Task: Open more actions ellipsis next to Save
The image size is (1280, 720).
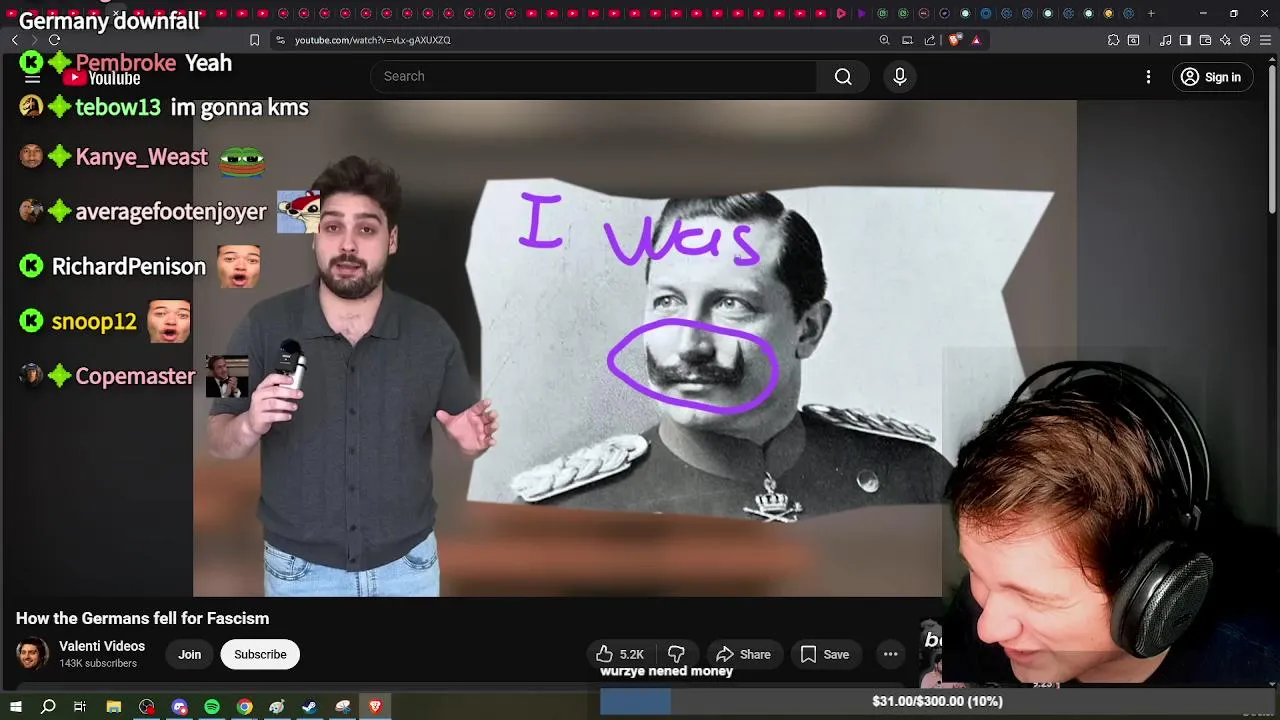Action: point(890,654)
